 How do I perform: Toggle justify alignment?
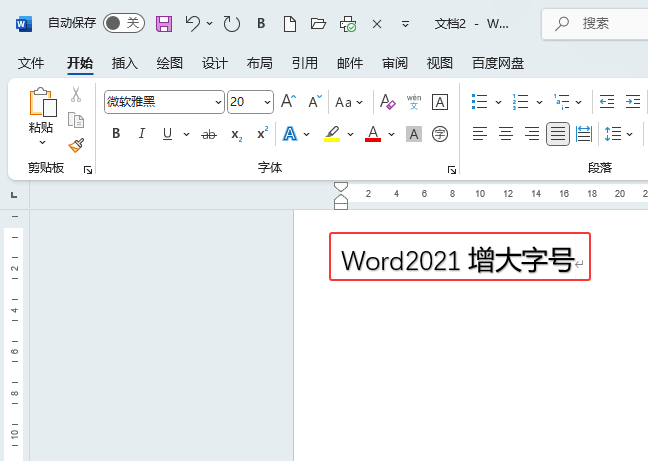[x=558, y=134]
